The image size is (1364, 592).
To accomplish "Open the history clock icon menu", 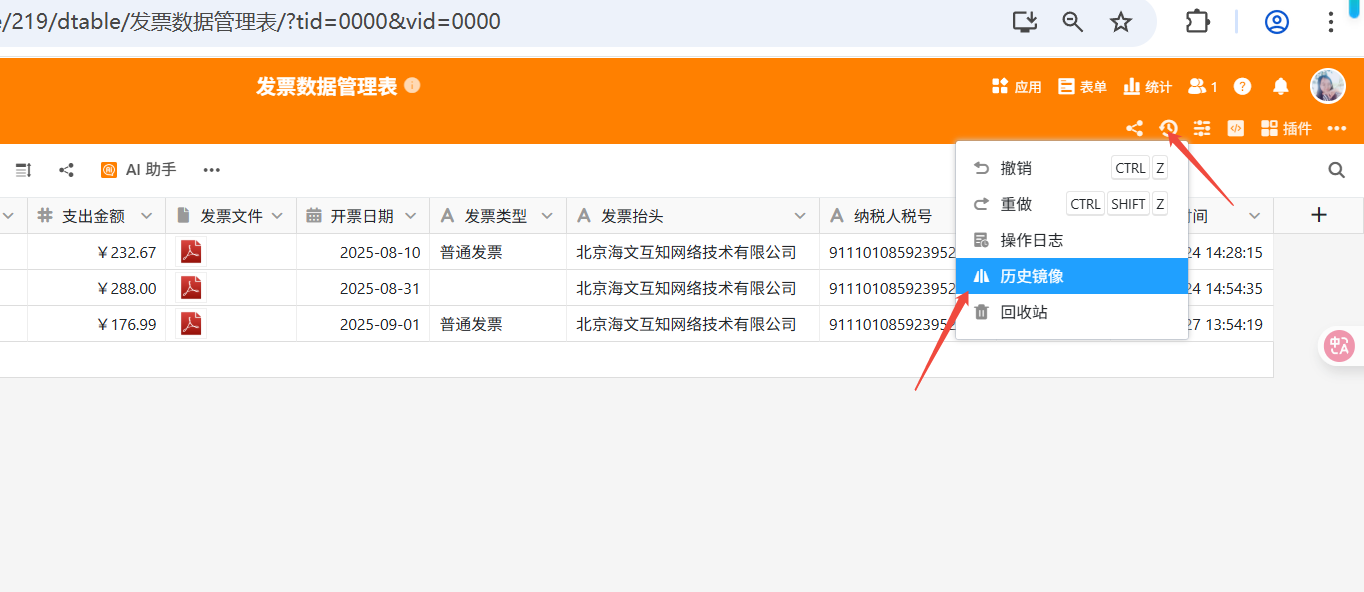I will pos(1168,128).
